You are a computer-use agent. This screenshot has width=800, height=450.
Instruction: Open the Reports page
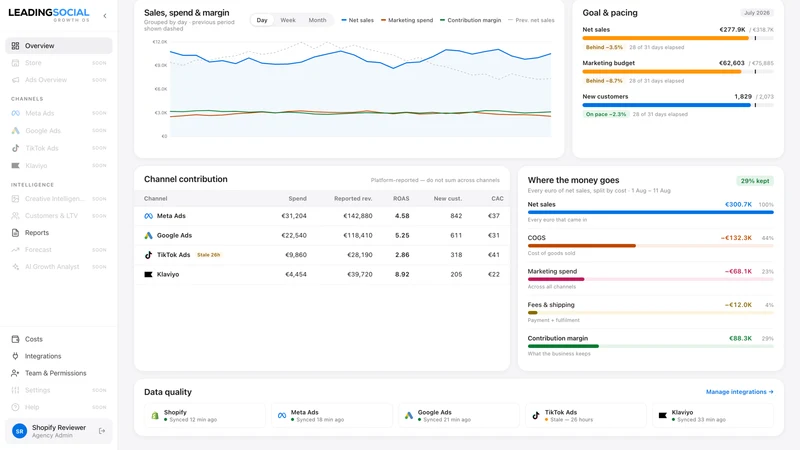[59, 233]
